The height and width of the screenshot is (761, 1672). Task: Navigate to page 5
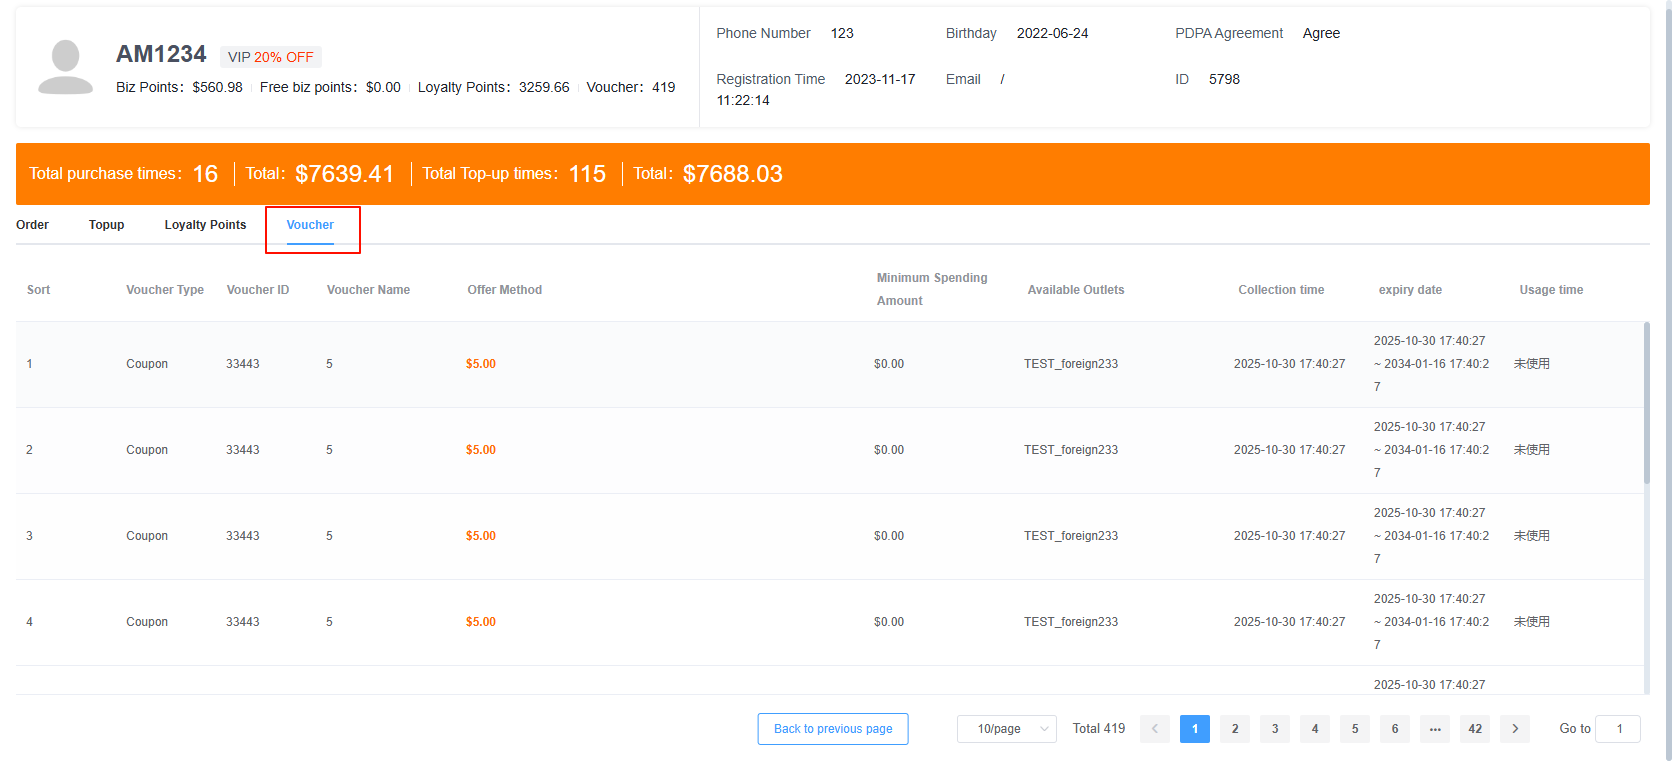[1355, 729]
